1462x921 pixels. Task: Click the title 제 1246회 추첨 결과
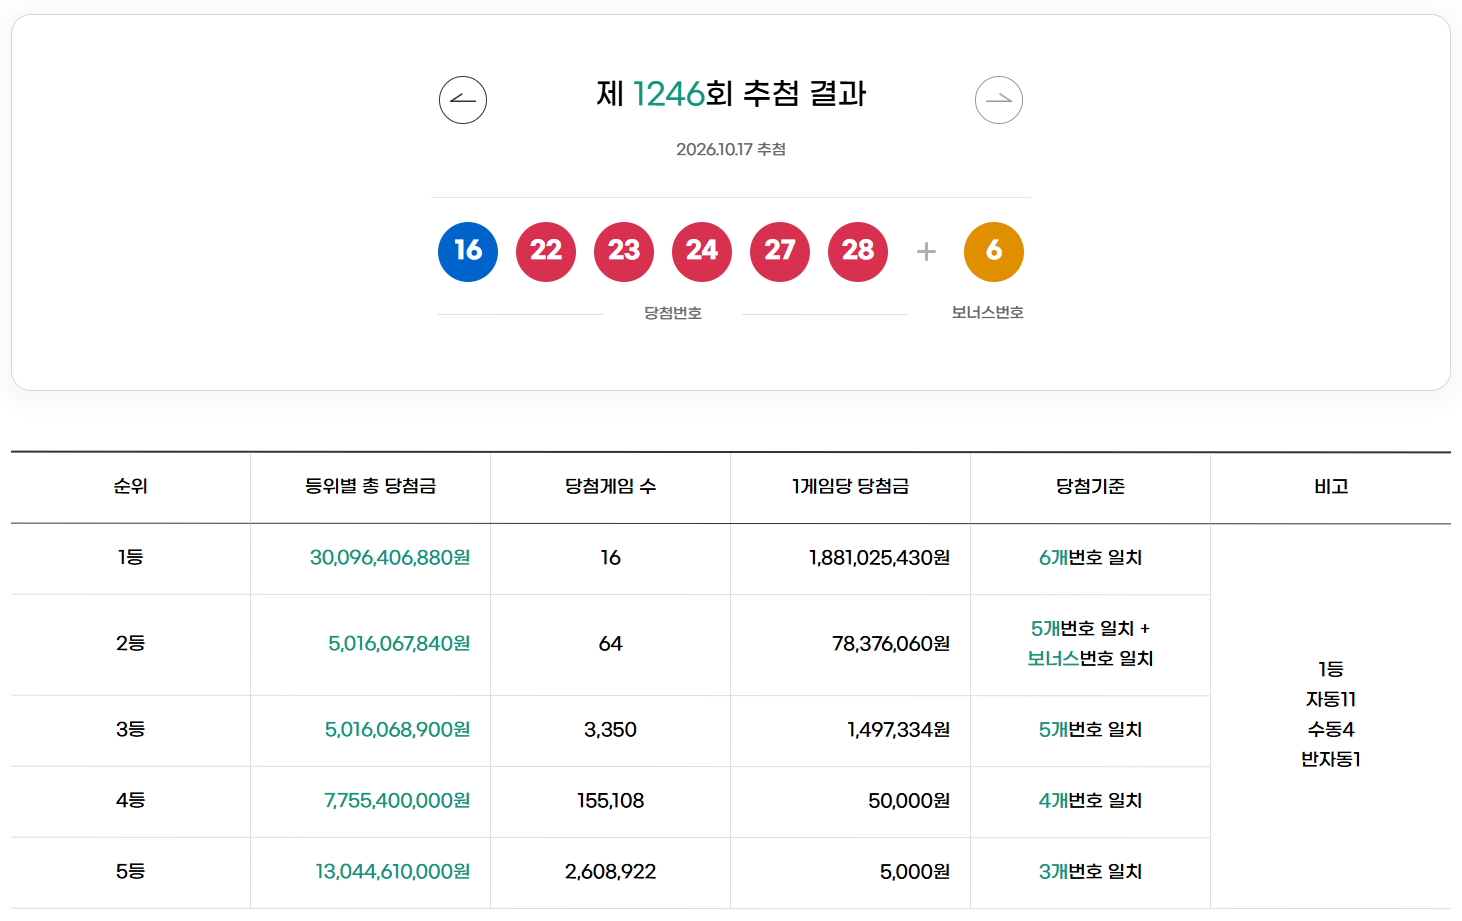coord(731,94)
